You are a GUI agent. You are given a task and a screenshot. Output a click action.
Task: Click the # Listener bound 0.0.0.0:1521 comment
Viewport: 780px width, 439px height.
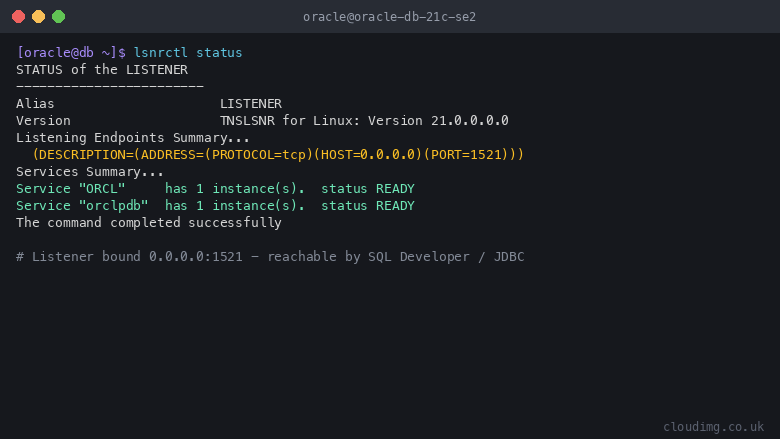point(270,257)
